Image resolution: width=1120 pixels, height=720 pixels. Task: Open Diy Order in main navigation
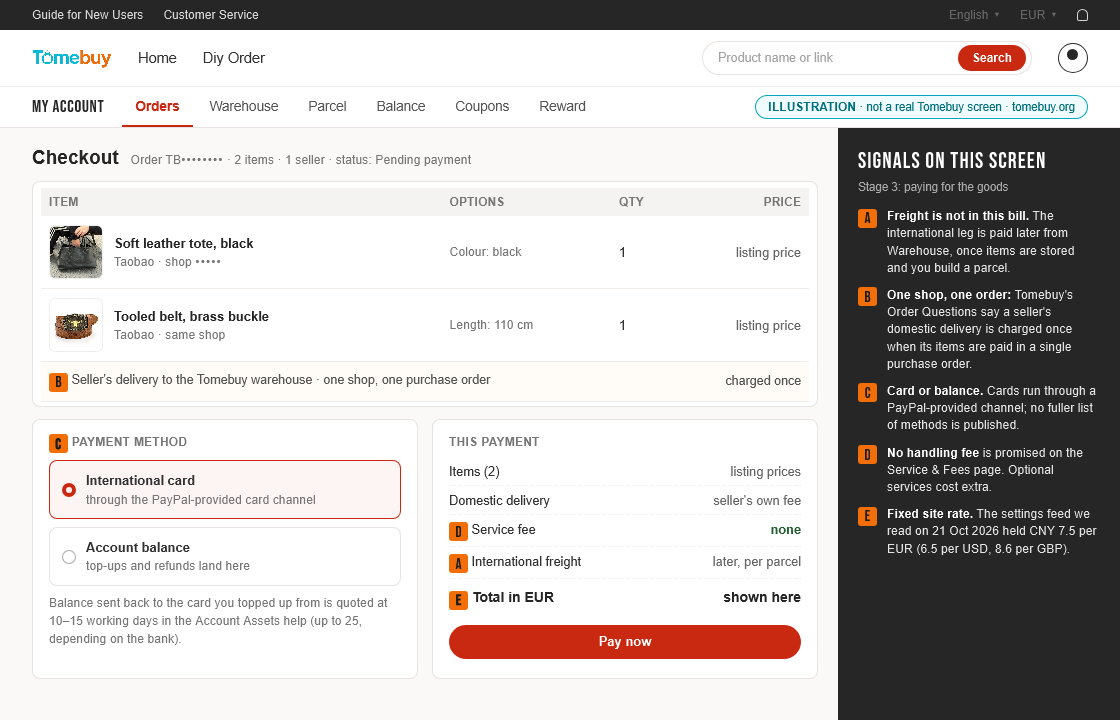point(234,58)
